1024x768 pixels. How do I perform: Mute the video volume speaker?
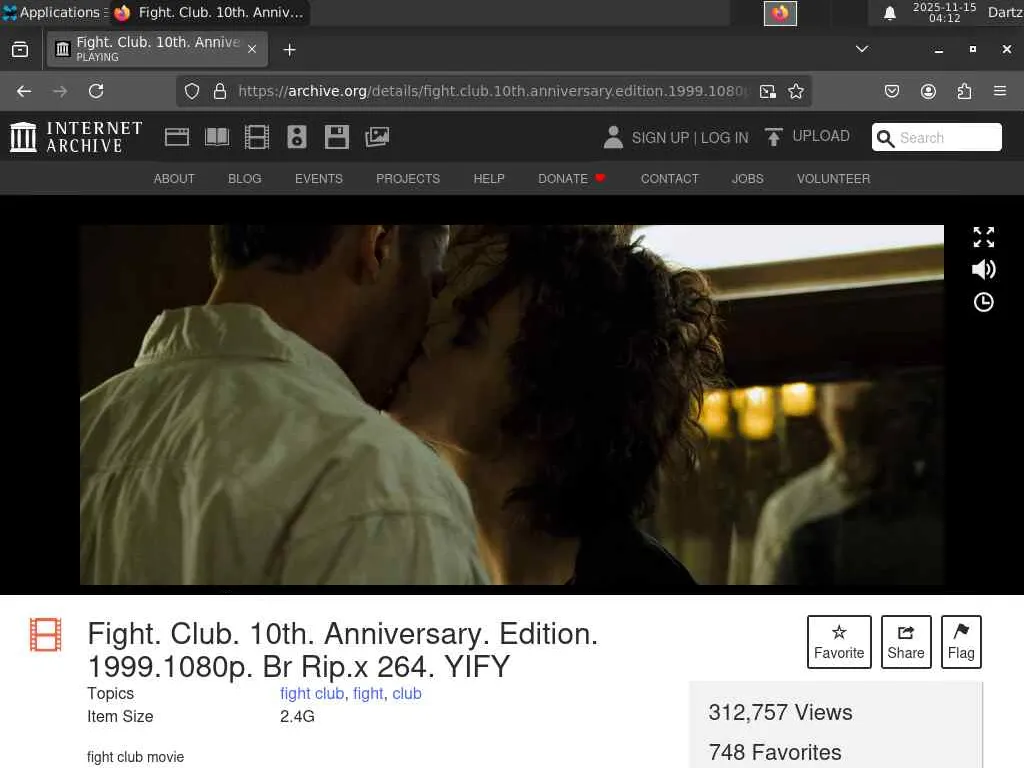point(984,269)
